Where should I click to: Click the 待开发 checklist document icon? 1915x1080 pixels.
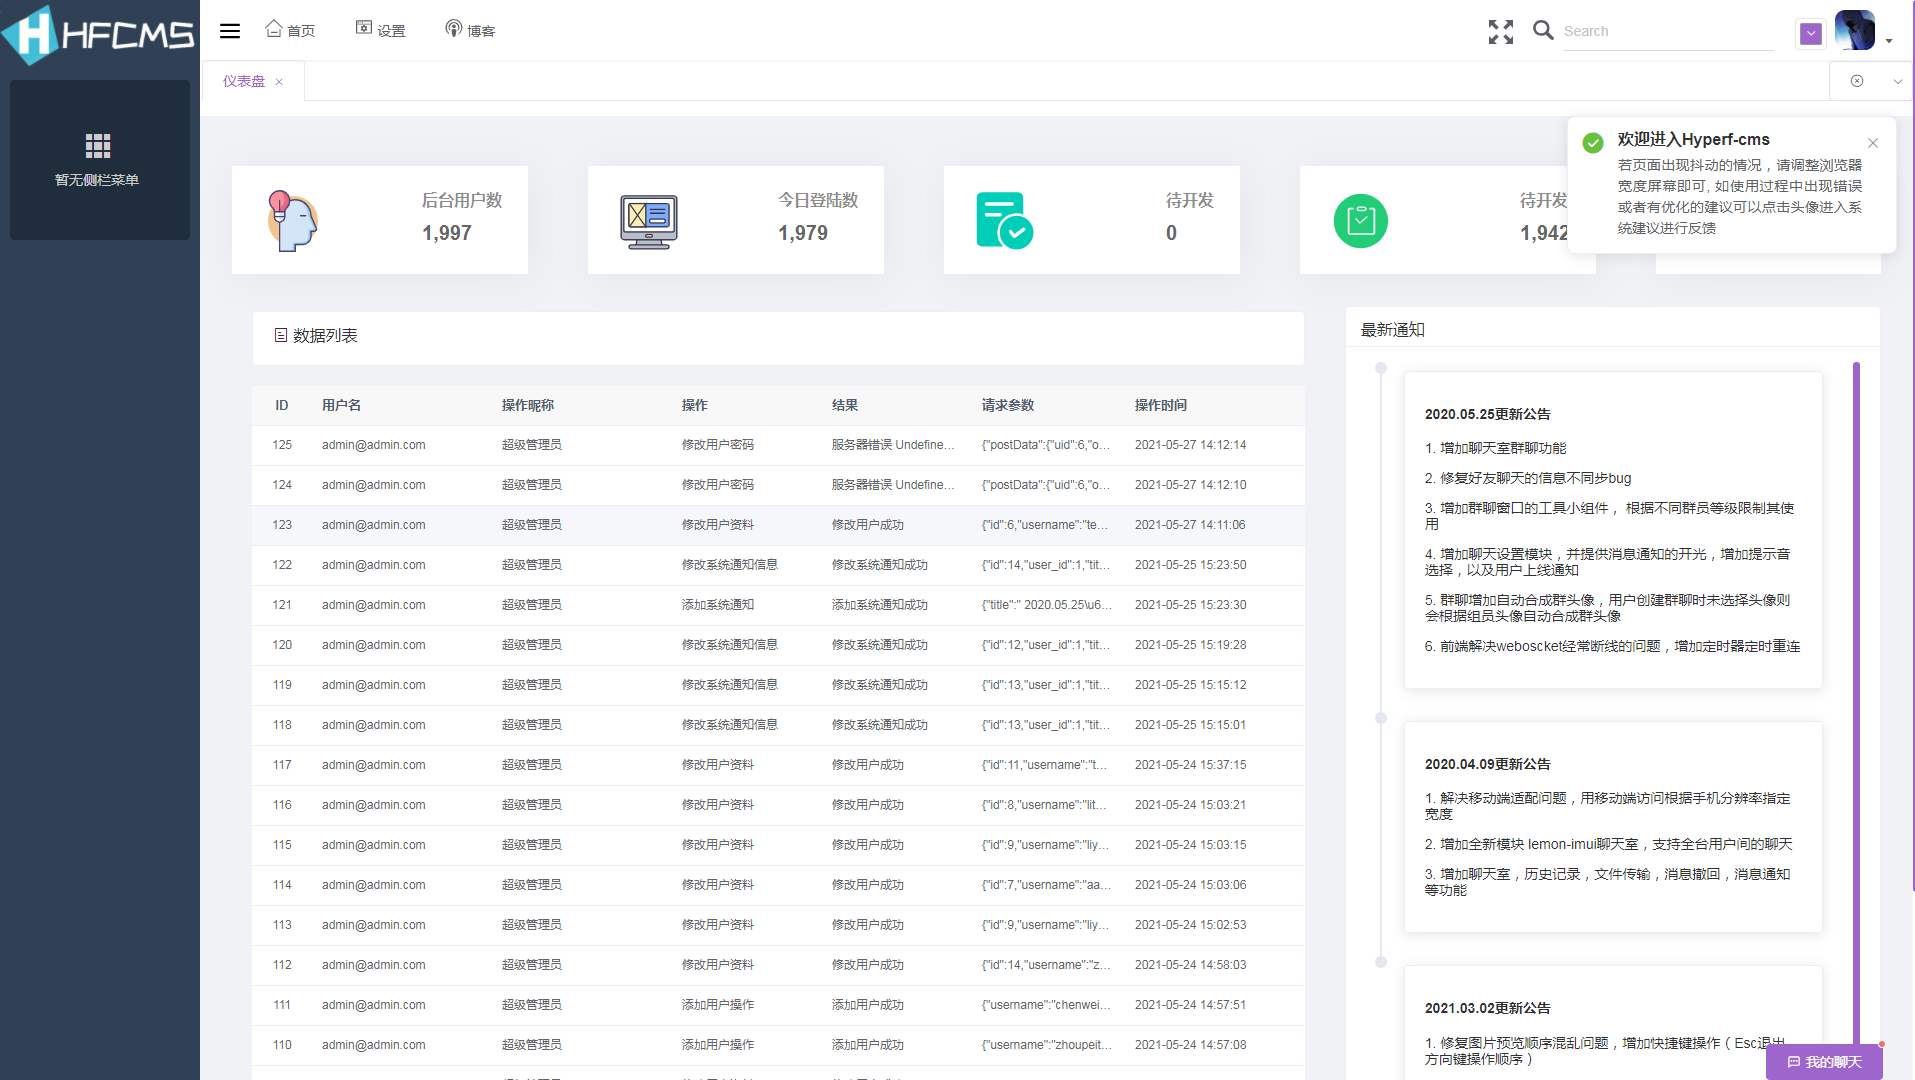click(1004, 220)
